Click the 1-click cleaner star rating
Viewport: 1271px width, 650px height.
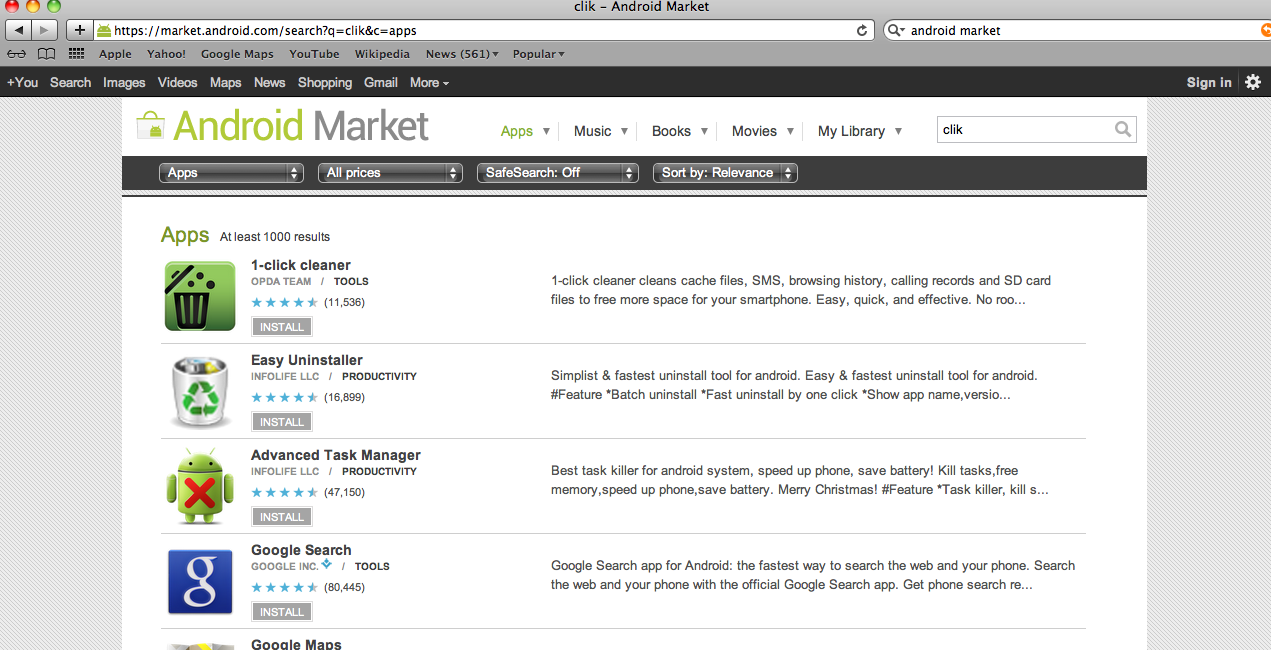coord(285,302)
